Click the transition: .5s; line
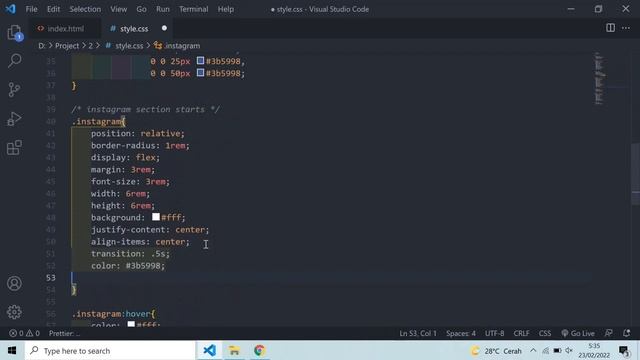 130,253
